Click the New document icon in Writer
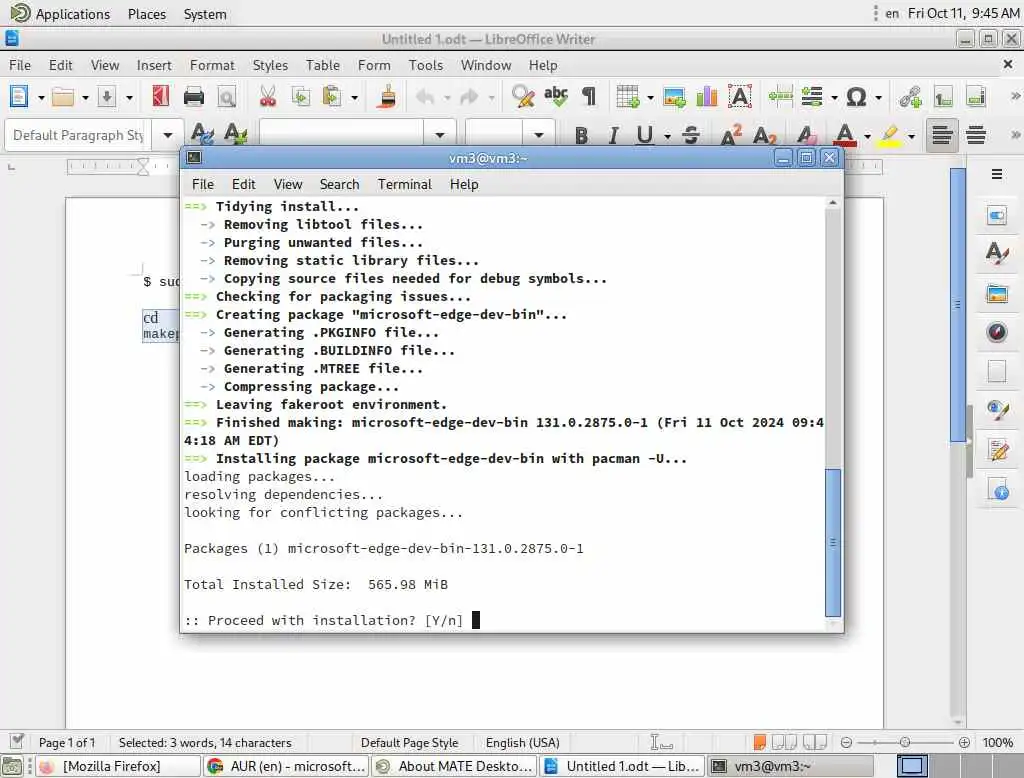The image size is (1024, 778). click(18, 97)
